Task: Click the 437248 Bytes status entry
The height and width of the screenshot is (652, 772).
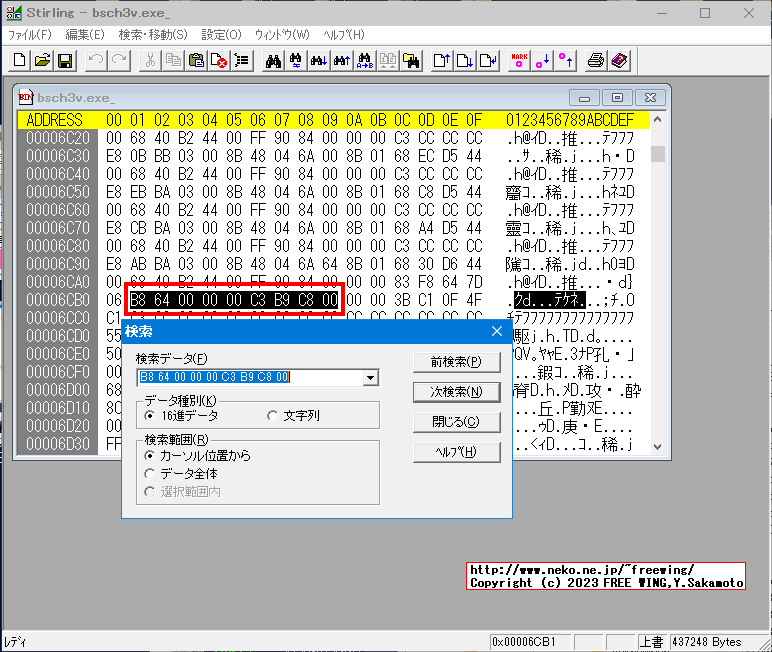Action: pos(707,642)
